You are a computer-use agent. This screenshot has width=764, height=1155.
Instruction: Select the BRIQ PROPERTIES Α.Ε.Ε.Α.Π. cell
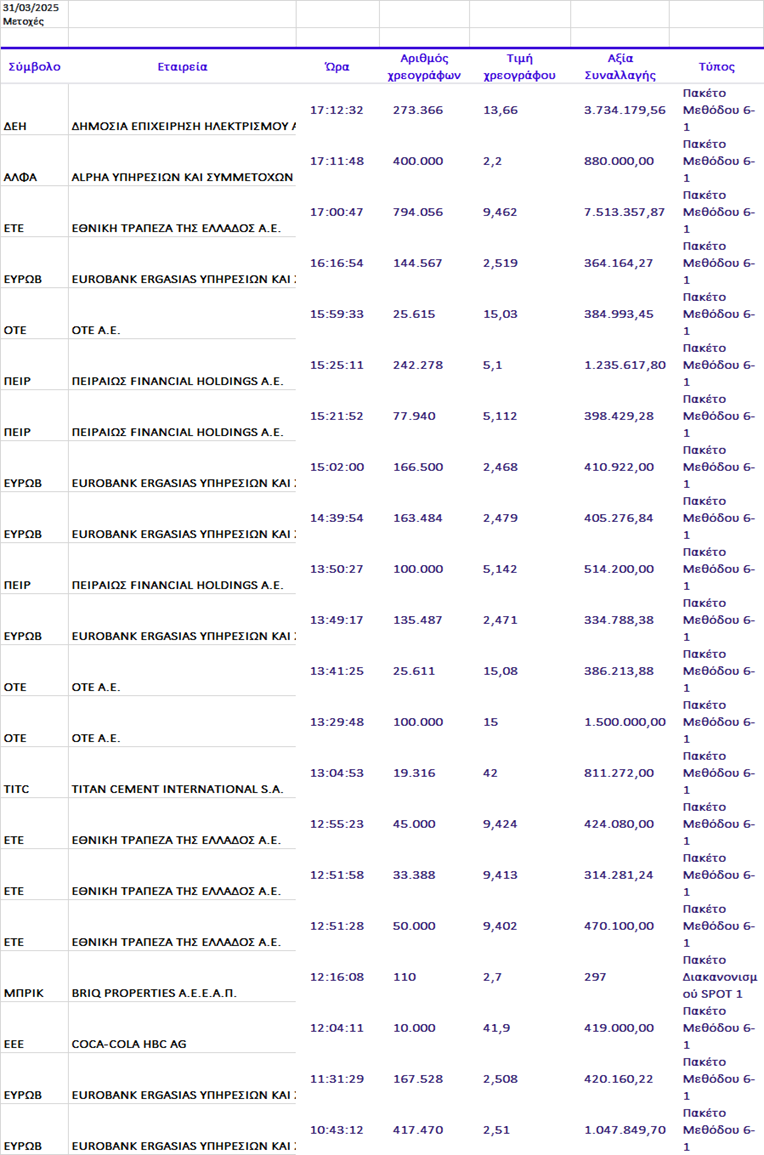point(154,993)
